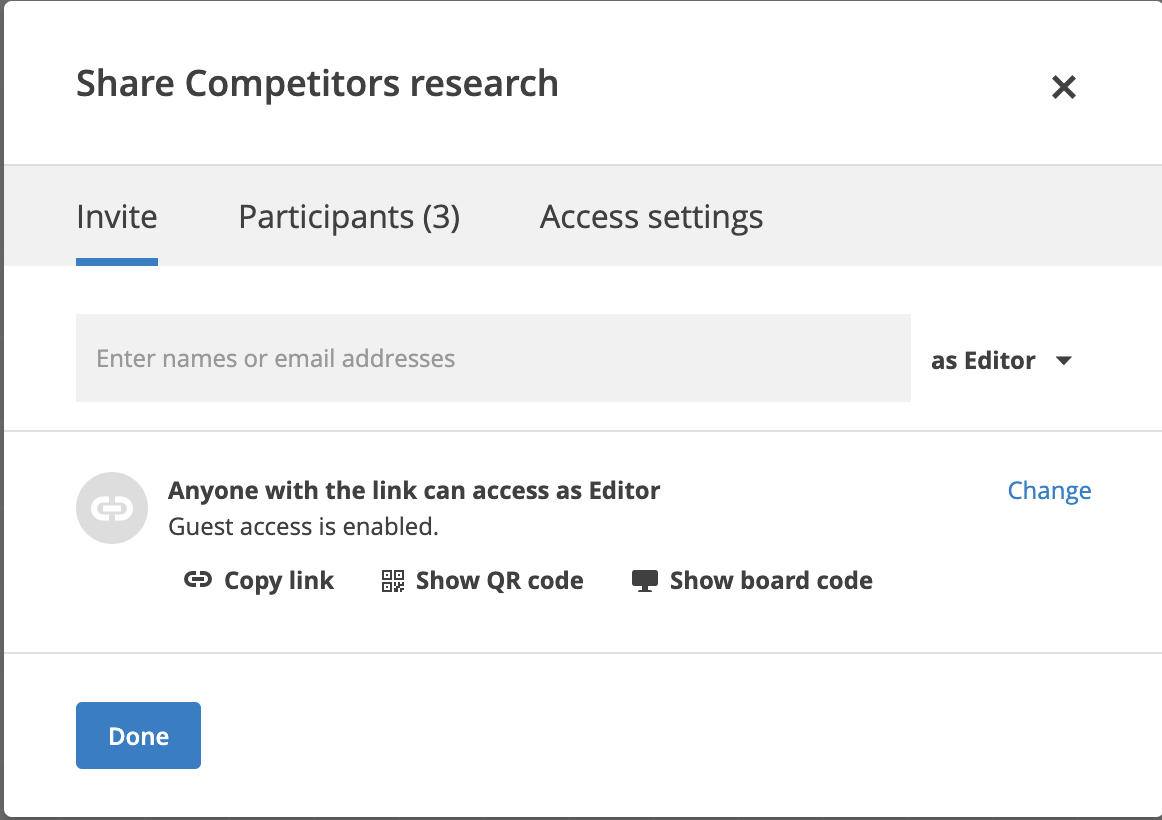
Task: Click Show board code
Action: [750, 580]
